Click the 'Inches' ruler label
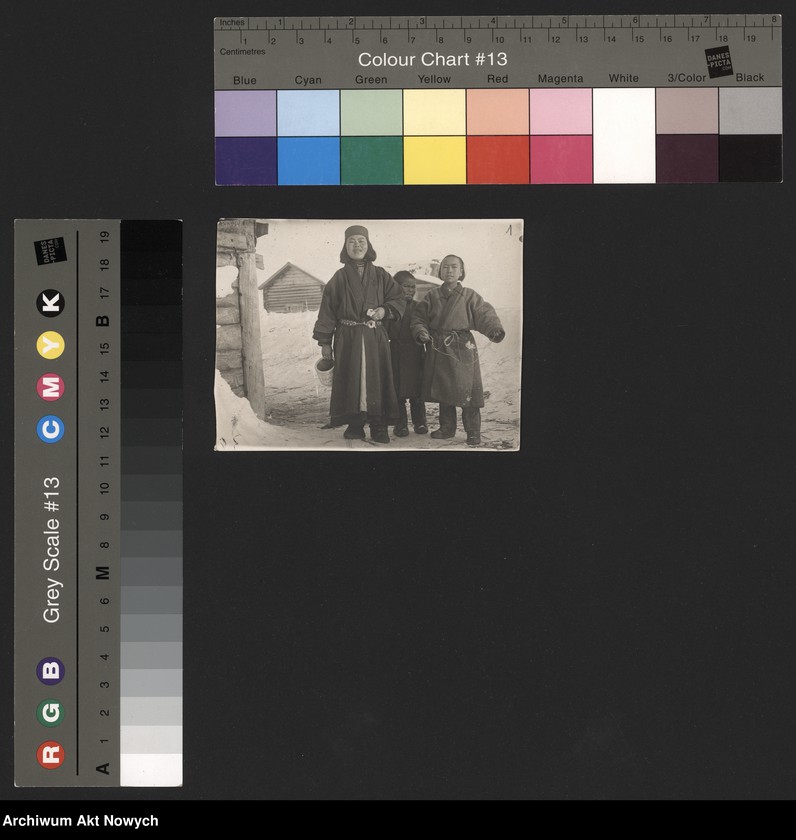The width and height of the screenshot is (796, 840). 232,22
